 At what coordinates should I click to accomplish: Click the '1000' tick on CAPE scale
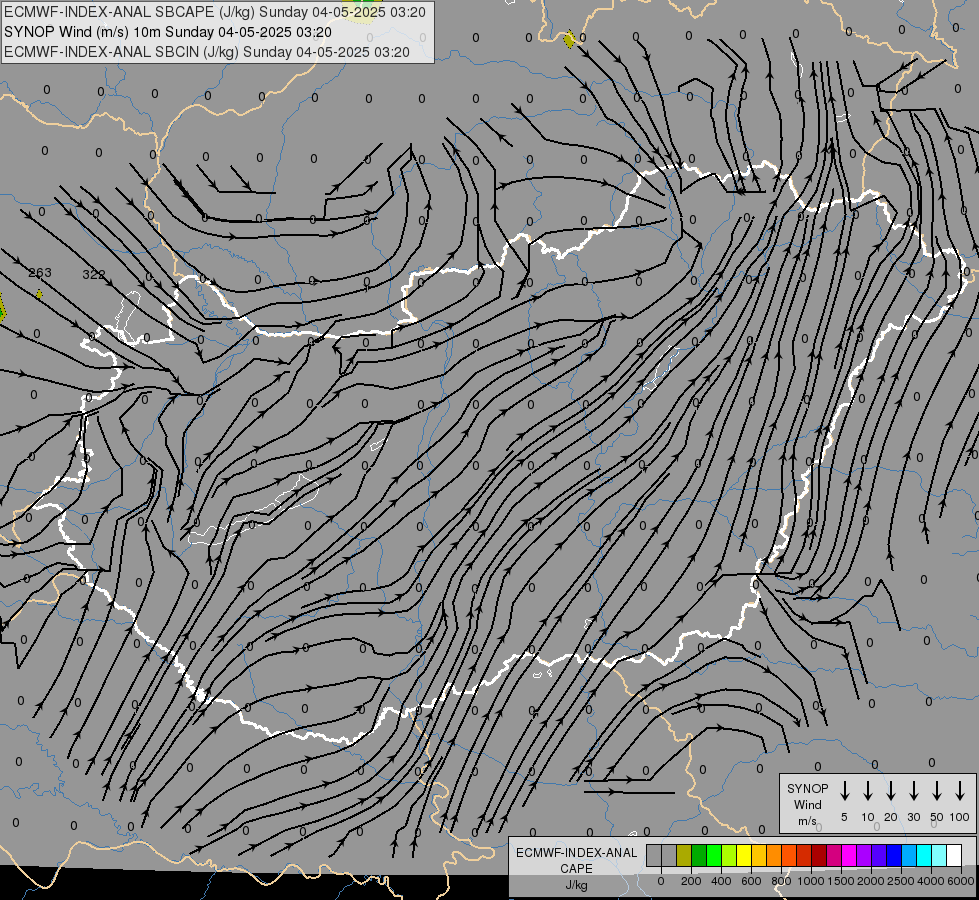coord(811,881)
